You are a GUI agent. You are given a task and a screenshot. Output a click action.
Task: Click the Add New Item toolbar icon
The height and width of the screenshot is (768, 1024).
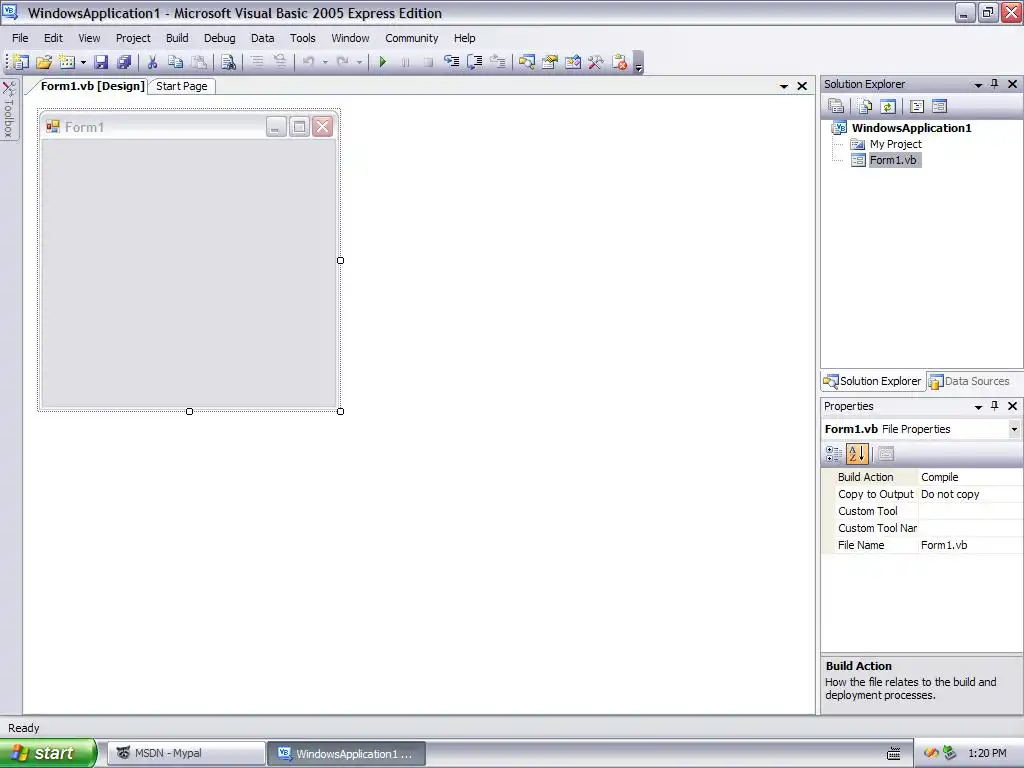pos(67,62)
